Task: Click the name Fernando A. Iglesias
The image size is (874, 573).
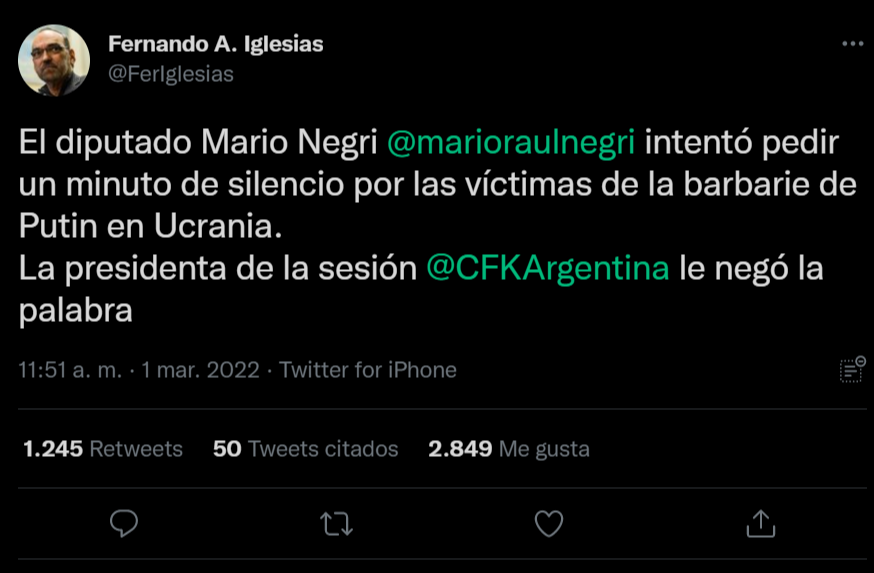Action: (x=215, y=45)
